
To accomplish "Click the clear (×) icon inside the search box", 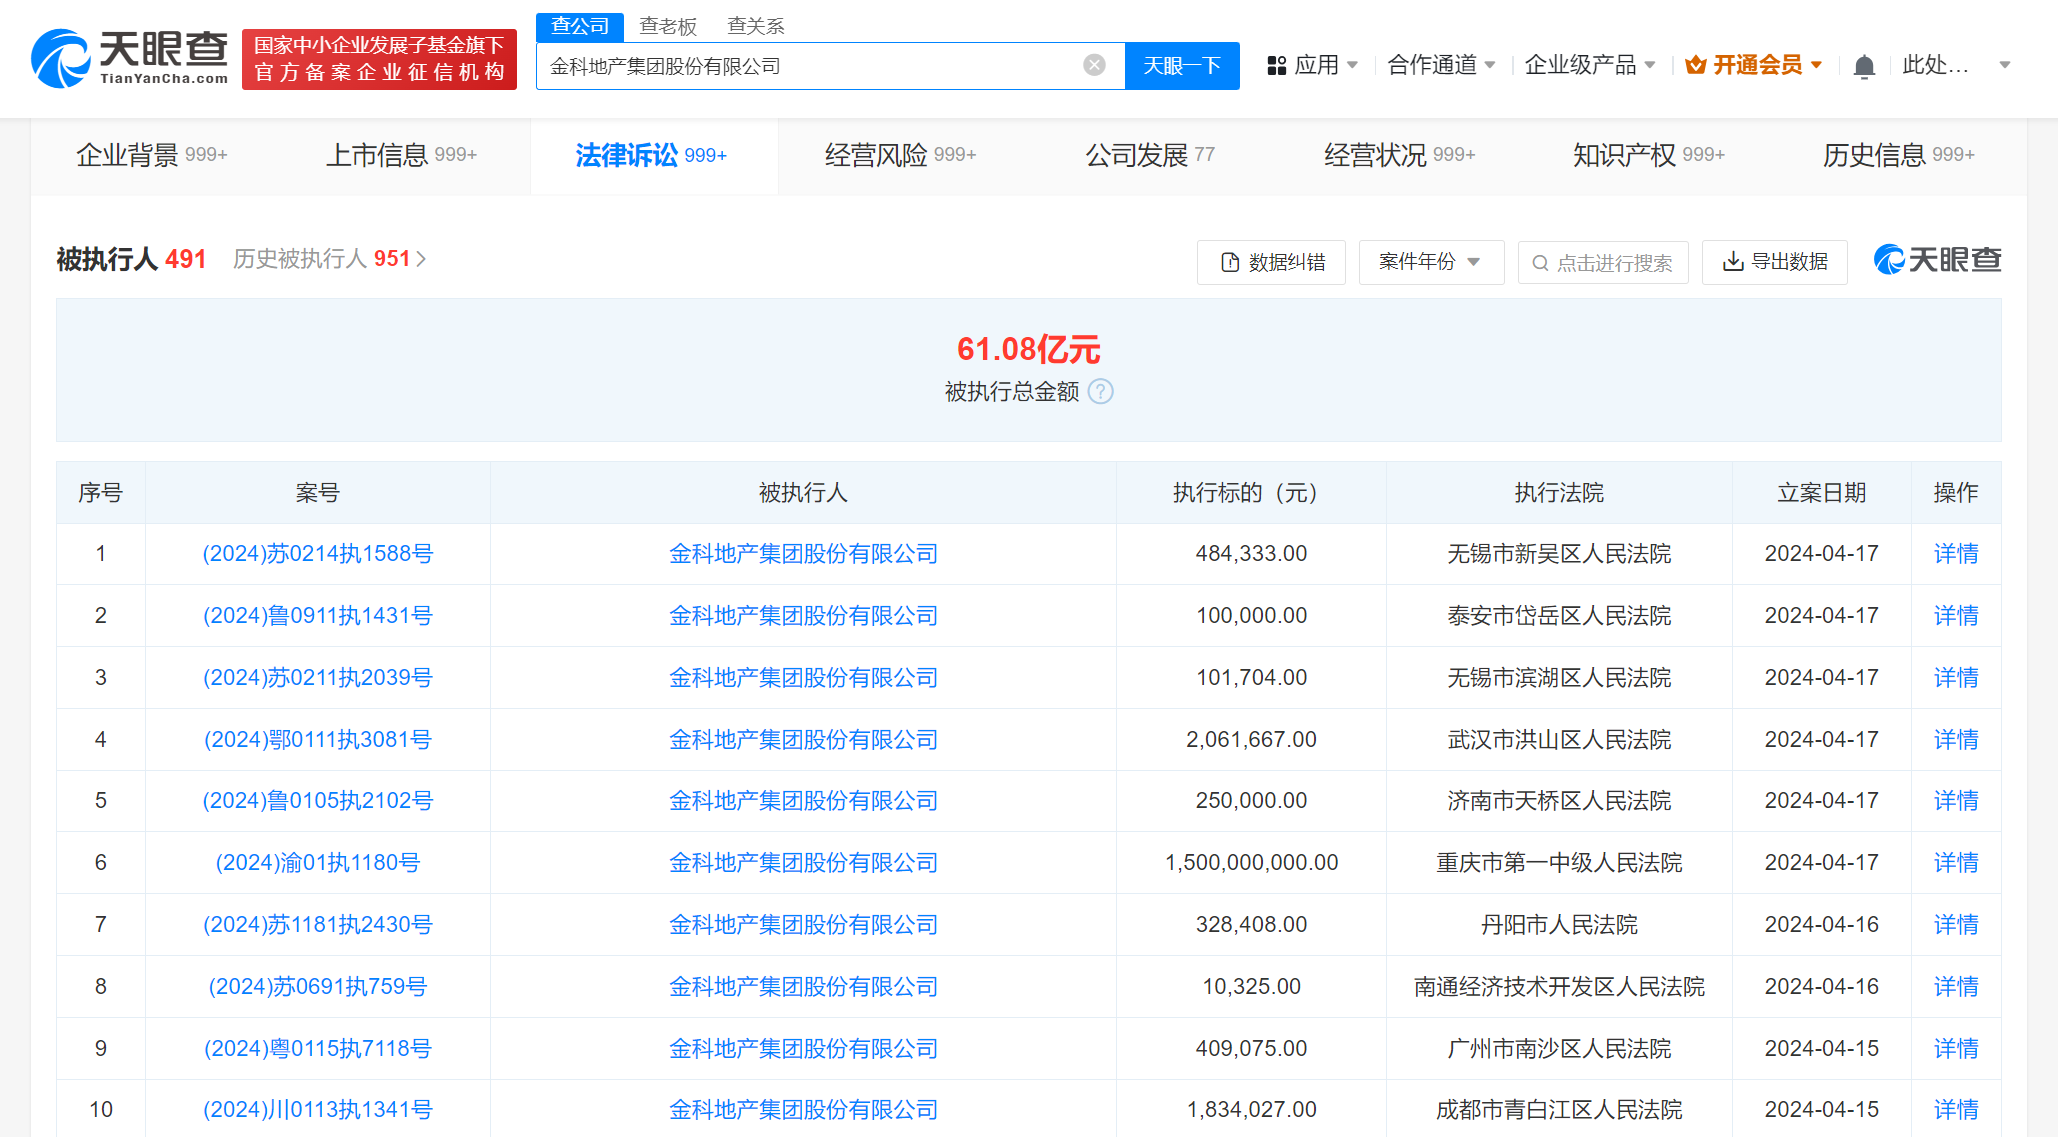I will (1093, 65).
